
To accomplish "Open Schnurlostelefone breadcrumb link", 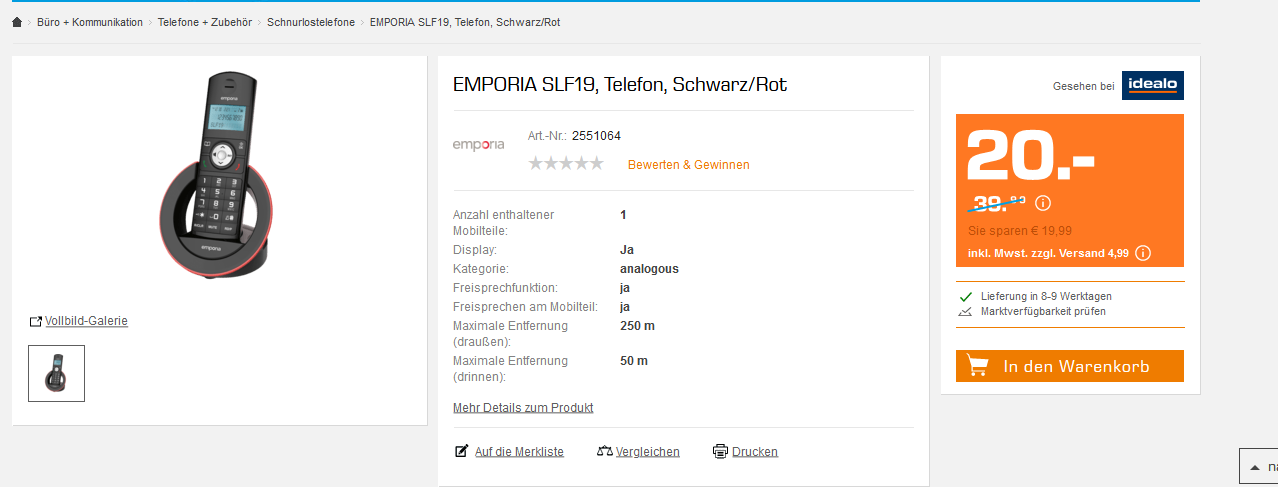I will click(x=311, y=22).
